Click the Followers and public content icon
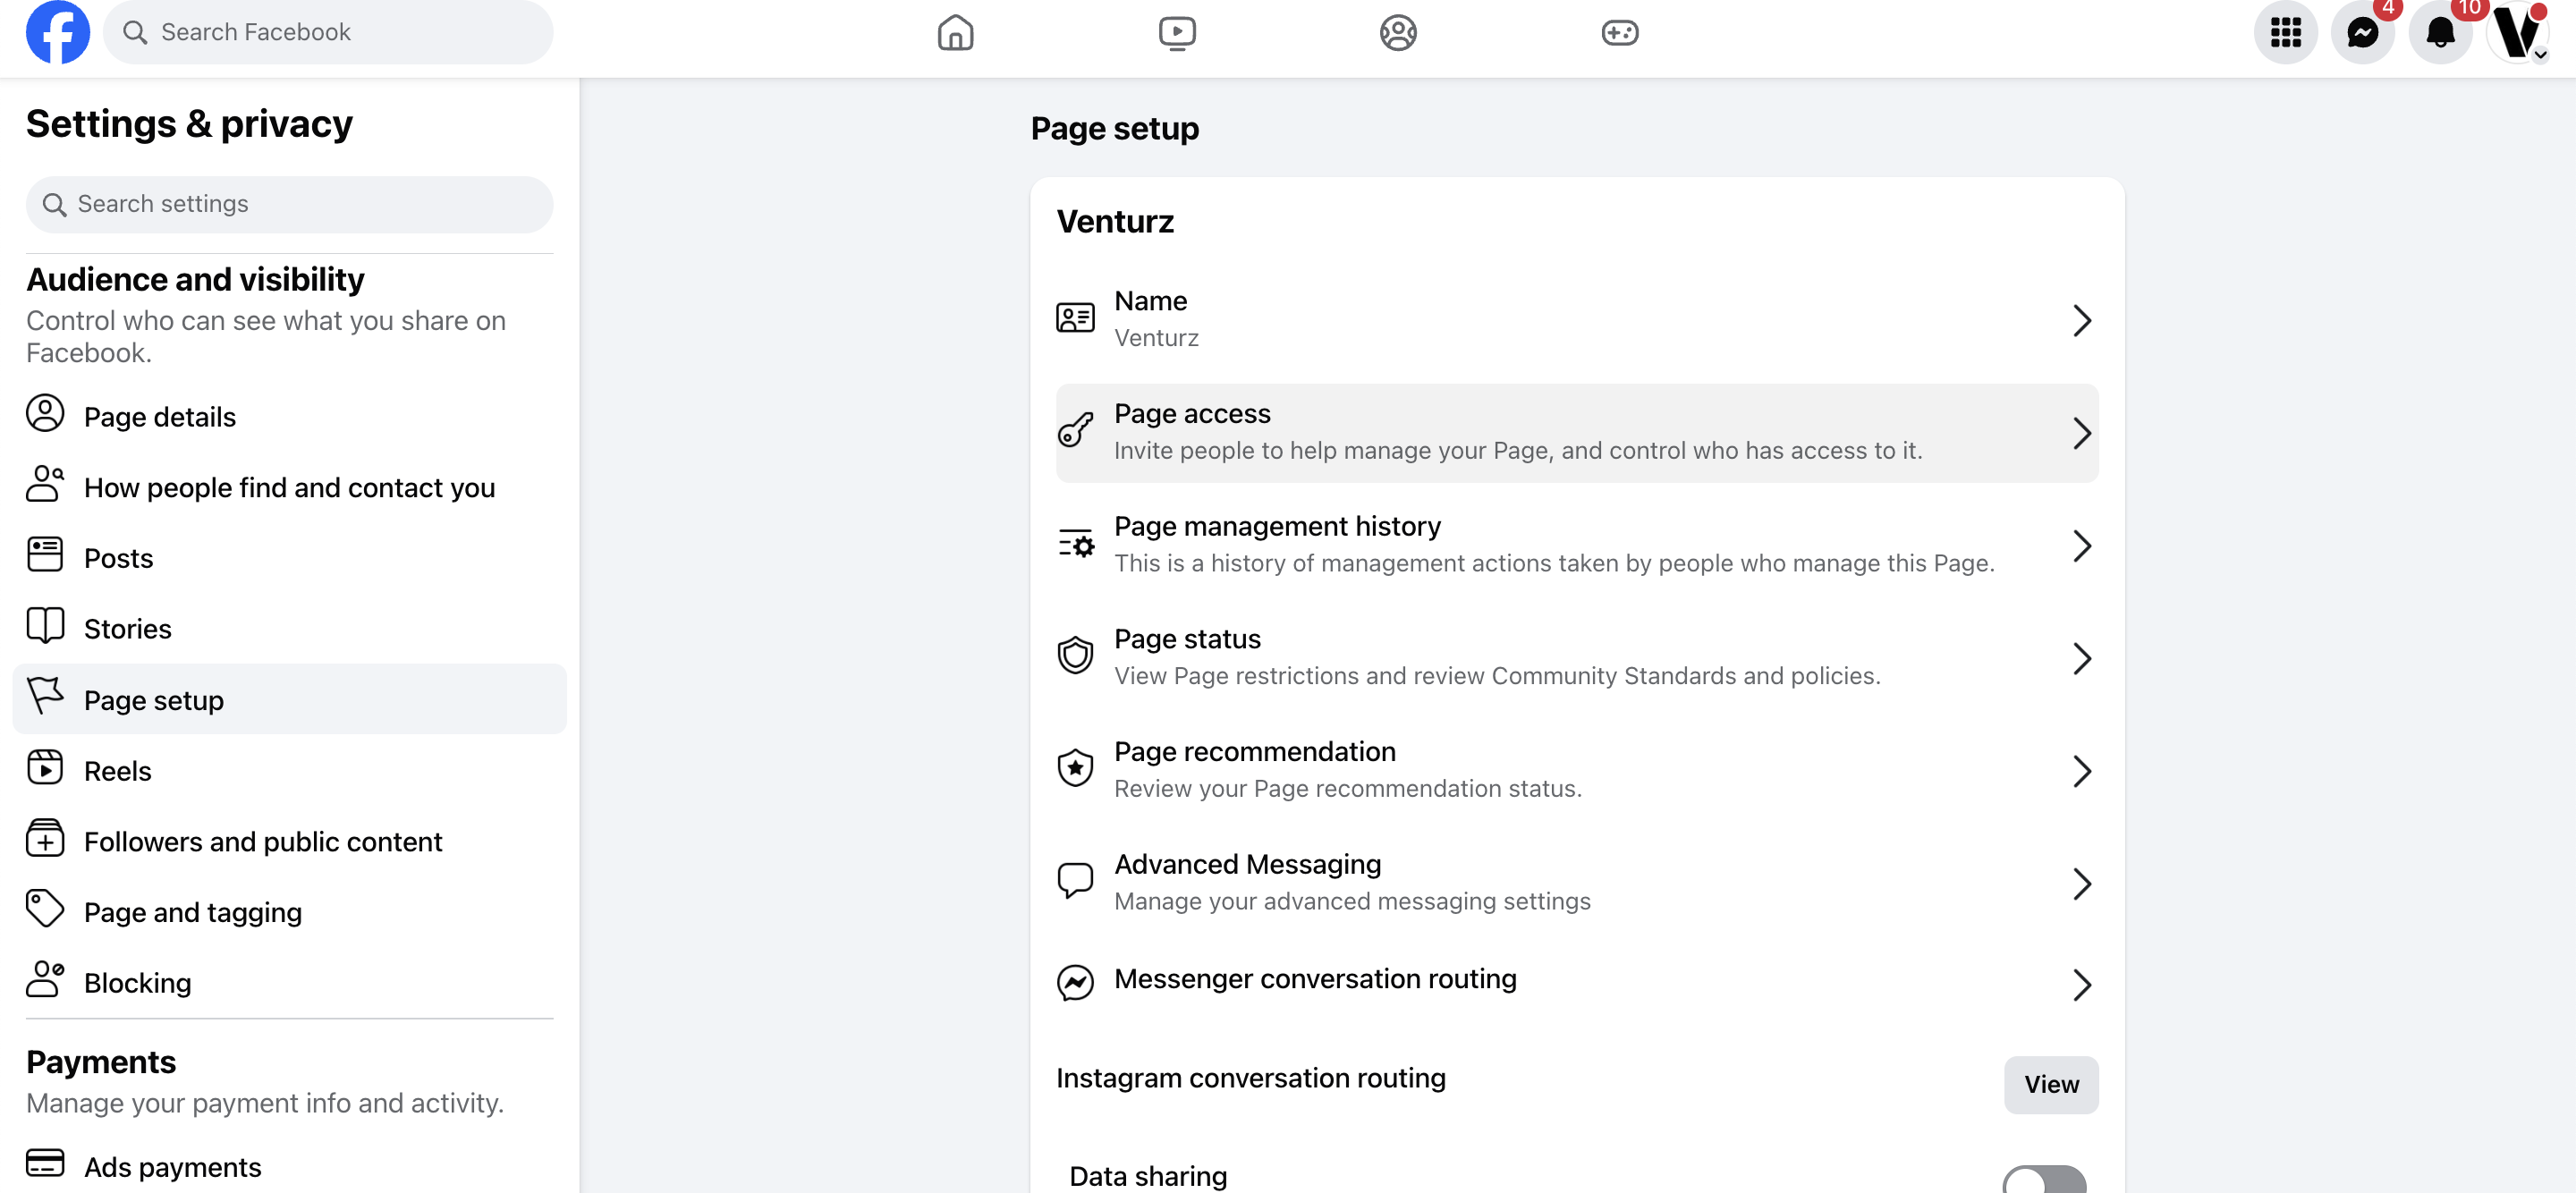 click(45, 838)
